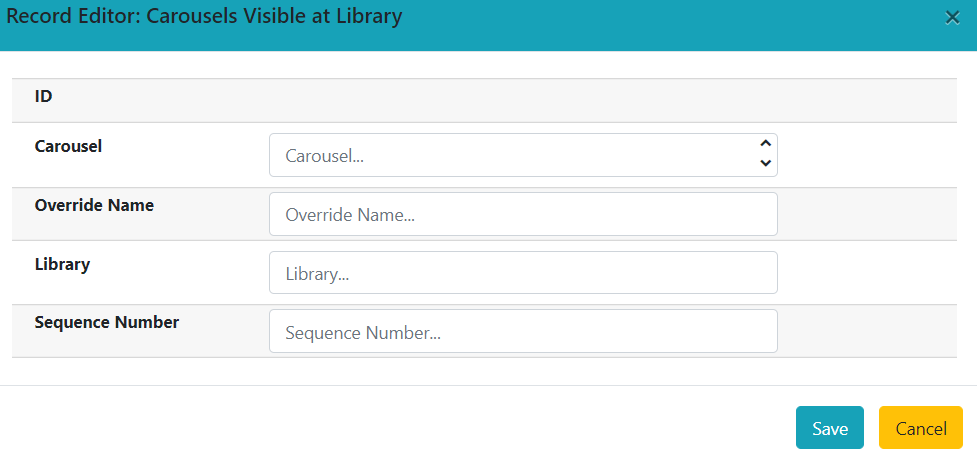The image size is (977, 461).
Task: Click the ID field label
Action: [x=43, y=97]
